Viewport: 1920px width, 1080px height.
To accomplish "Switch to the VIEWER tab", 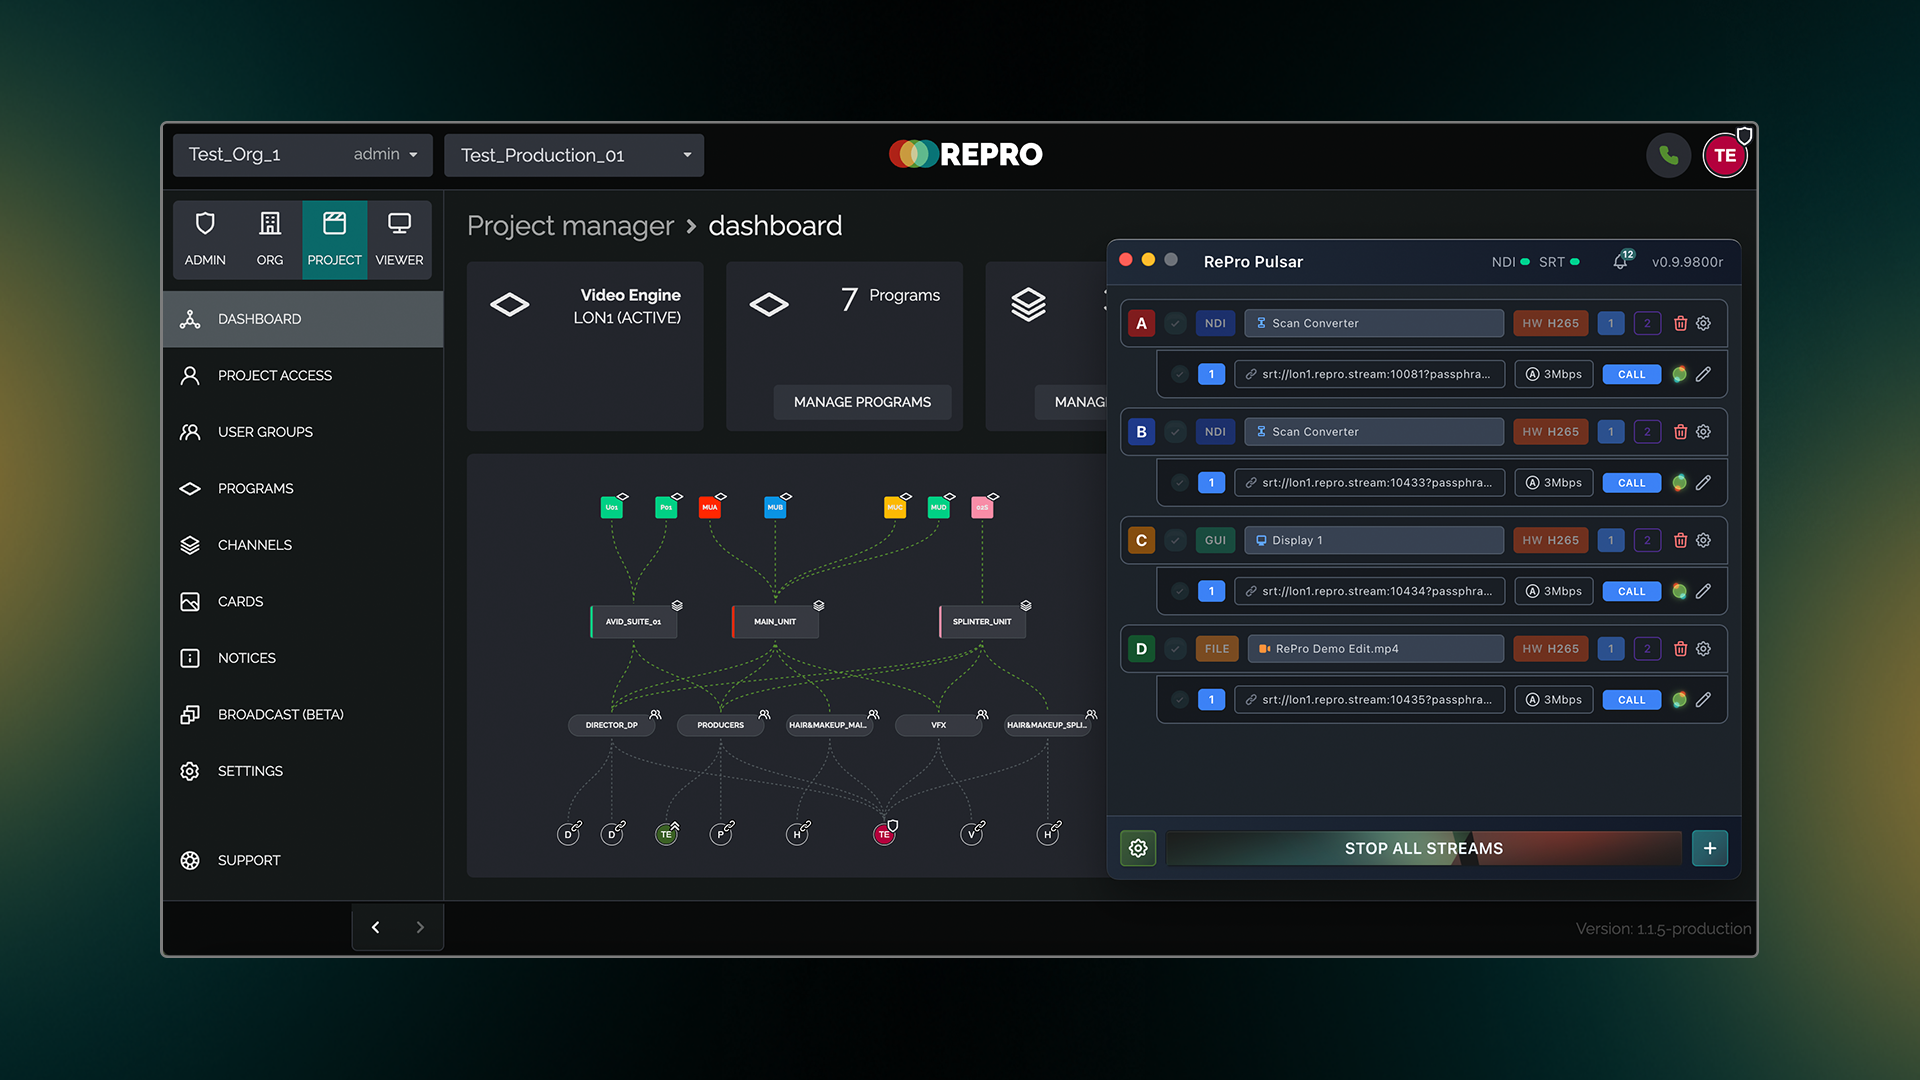I will click(399, 239).
